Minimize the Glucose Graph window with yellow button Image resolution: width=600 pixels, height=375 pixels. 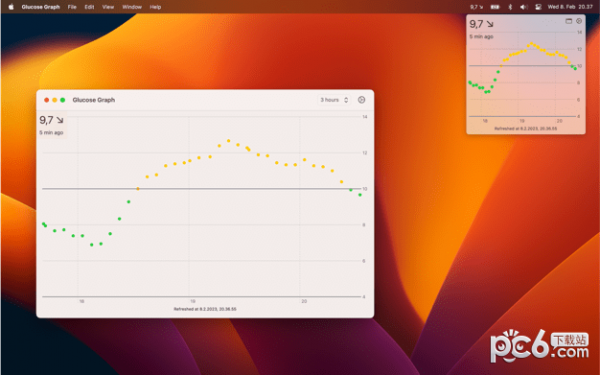pos(54,100)
